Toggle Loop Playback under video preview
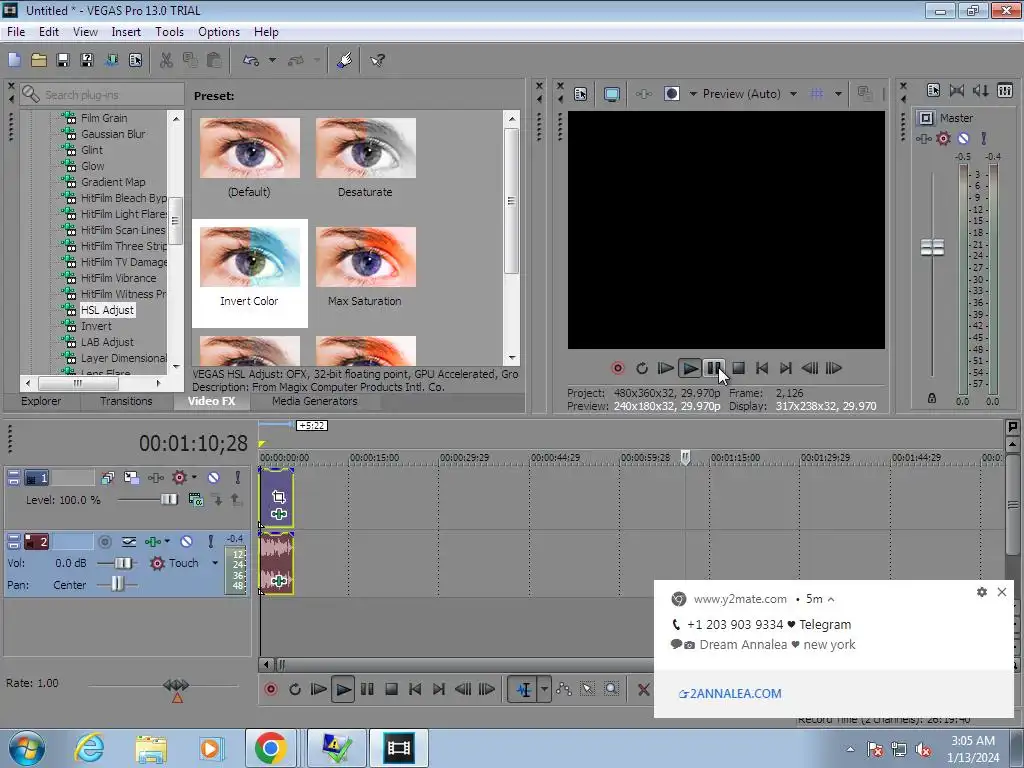Screen dimensions: 1024x768 (x=642, y=368)
